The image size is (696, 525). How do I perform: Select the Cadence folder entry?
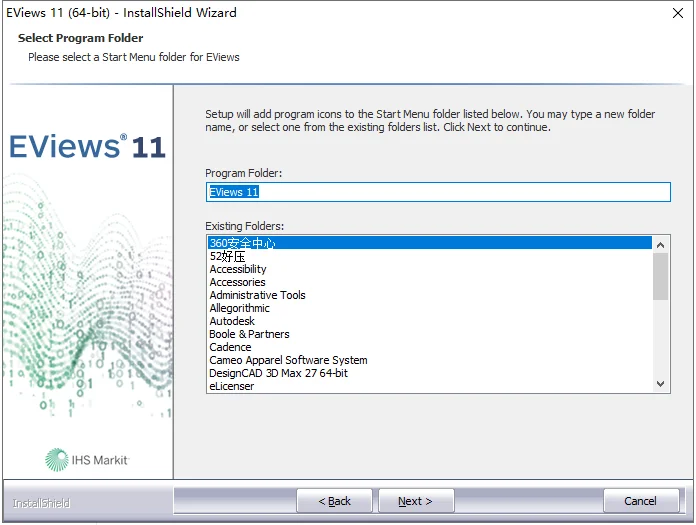(230, 347)
